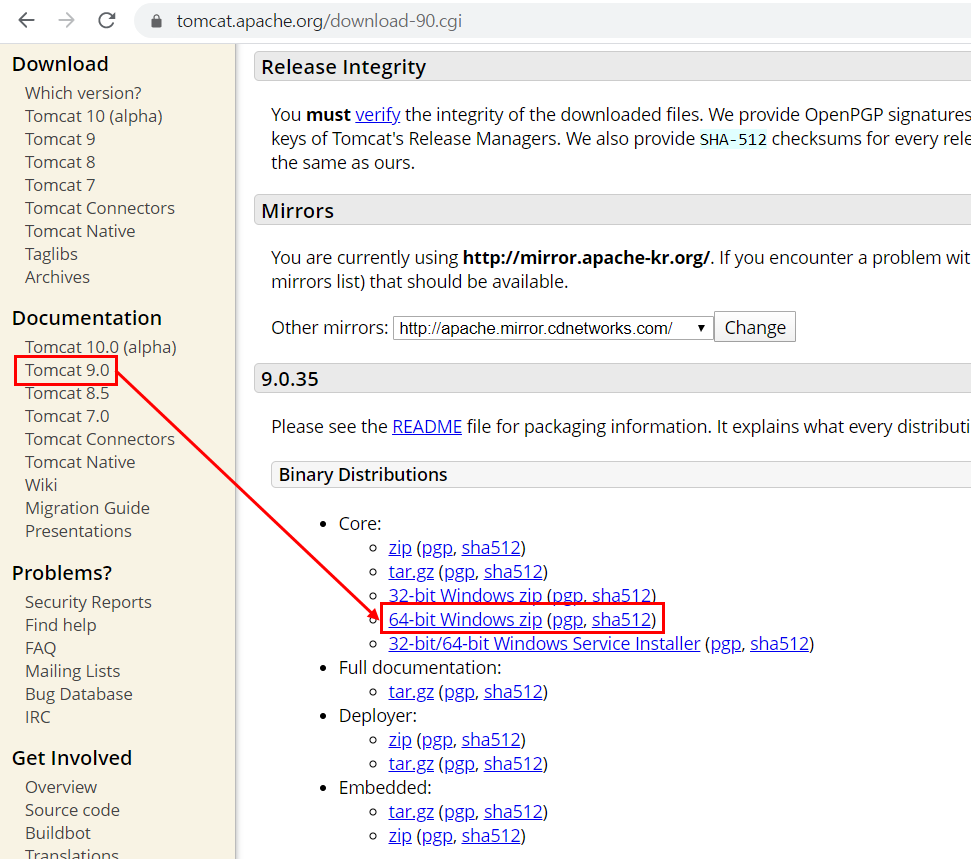Download the Deployer zip
The image size is (971, 859).
[x=400, y=740]
